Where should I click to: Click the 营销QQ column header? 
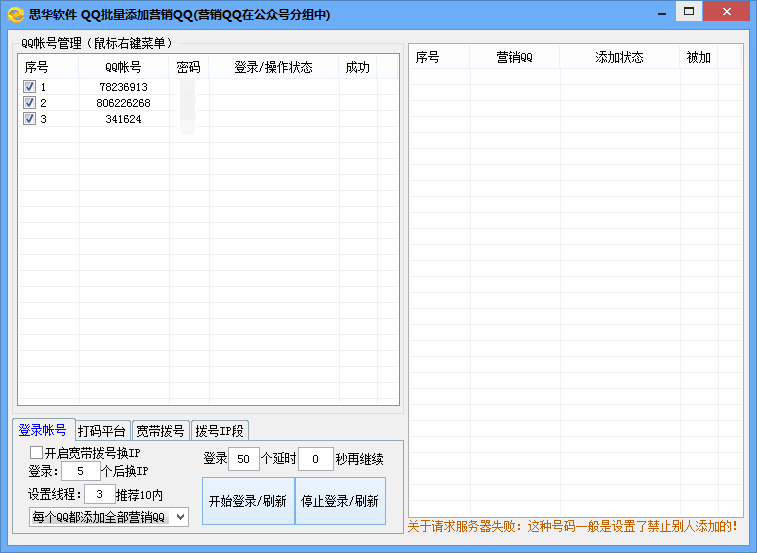coord(515,57)
